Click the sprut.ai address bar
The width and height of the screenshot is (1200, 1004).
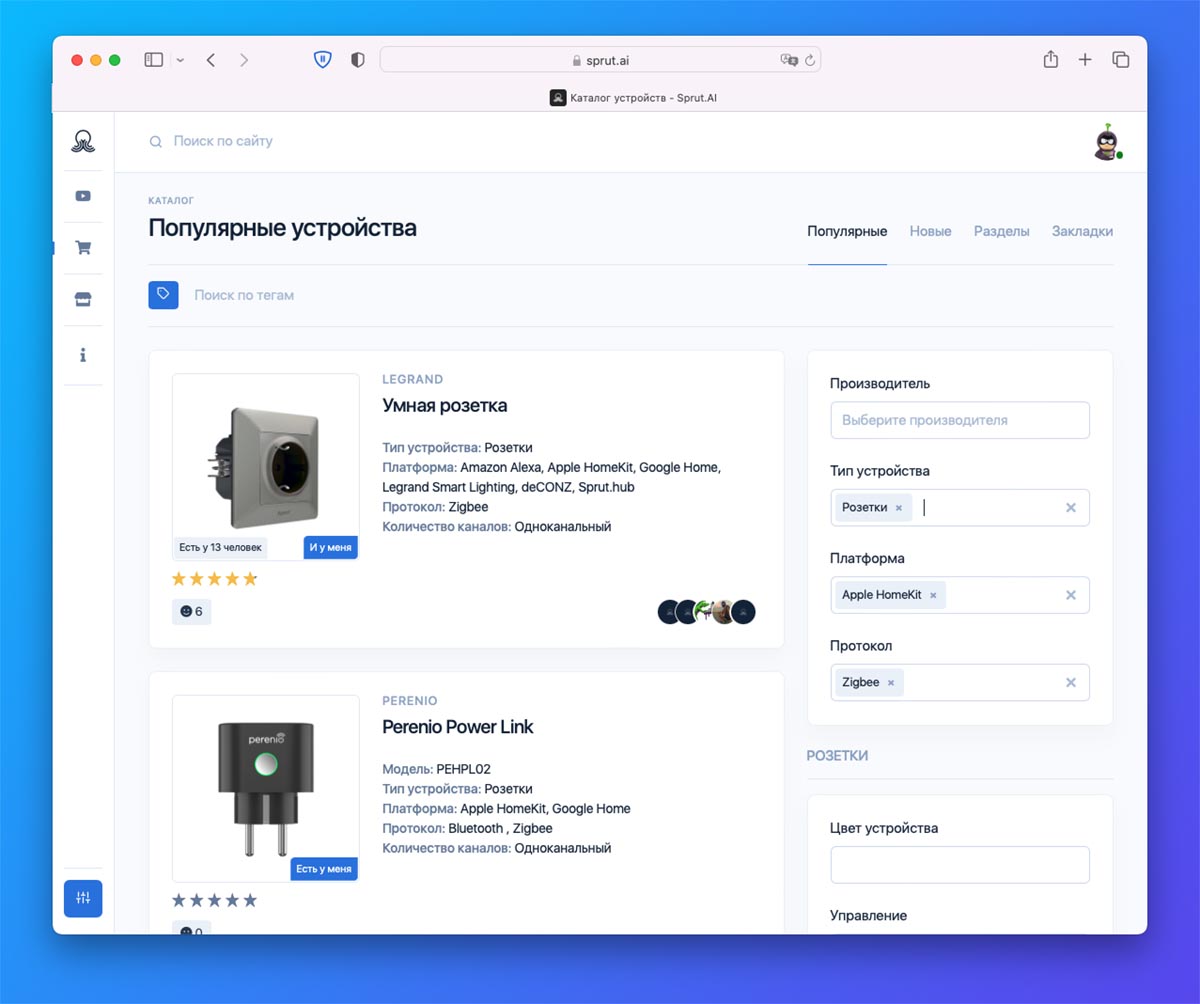(x=600, y=60)
